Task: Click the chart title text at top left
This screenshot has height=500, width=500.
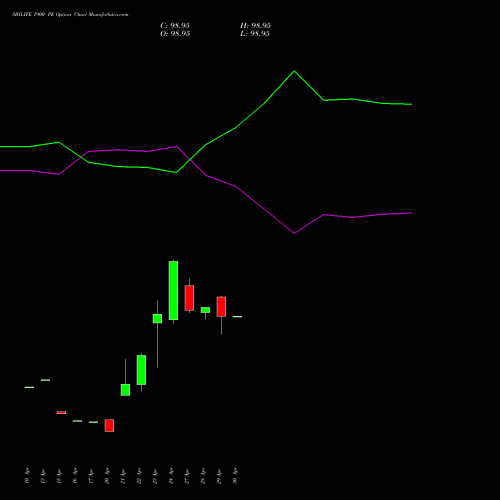Action: [x=70, y=15]
